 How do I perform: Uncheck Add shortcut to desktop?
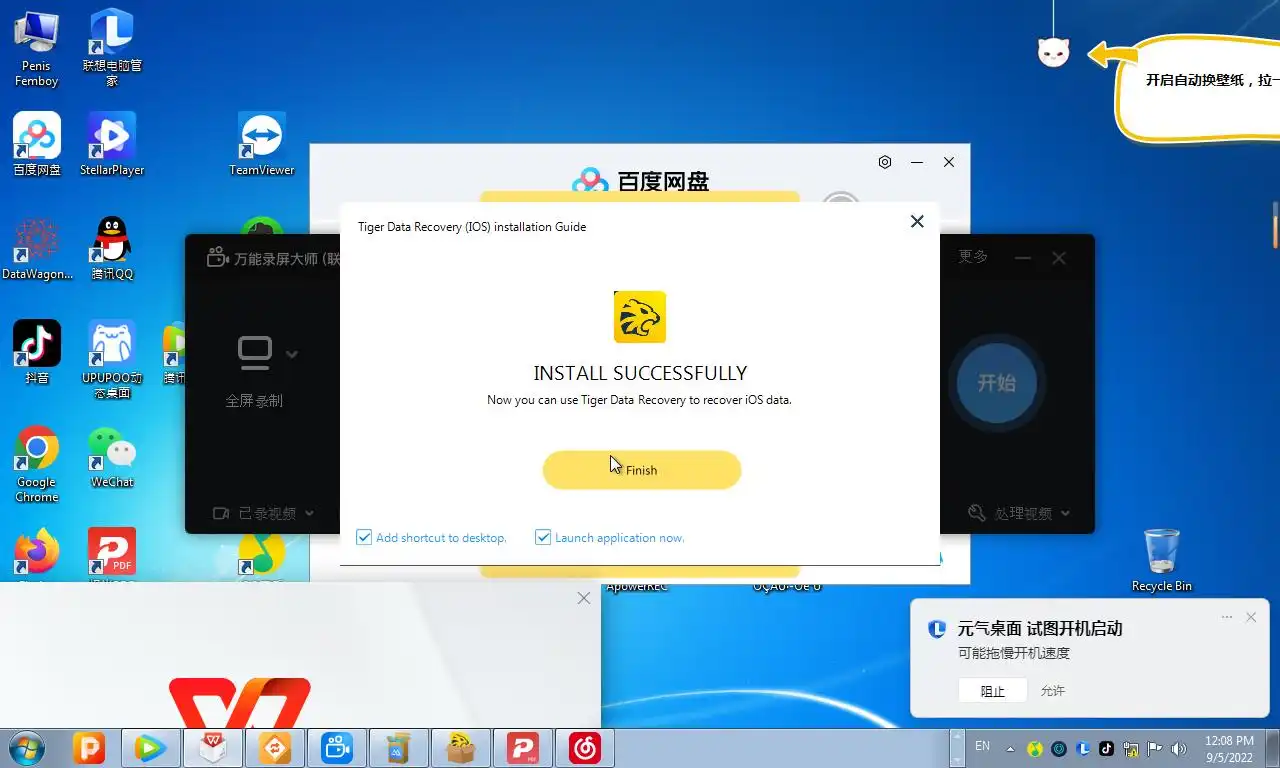pos(365,538)
